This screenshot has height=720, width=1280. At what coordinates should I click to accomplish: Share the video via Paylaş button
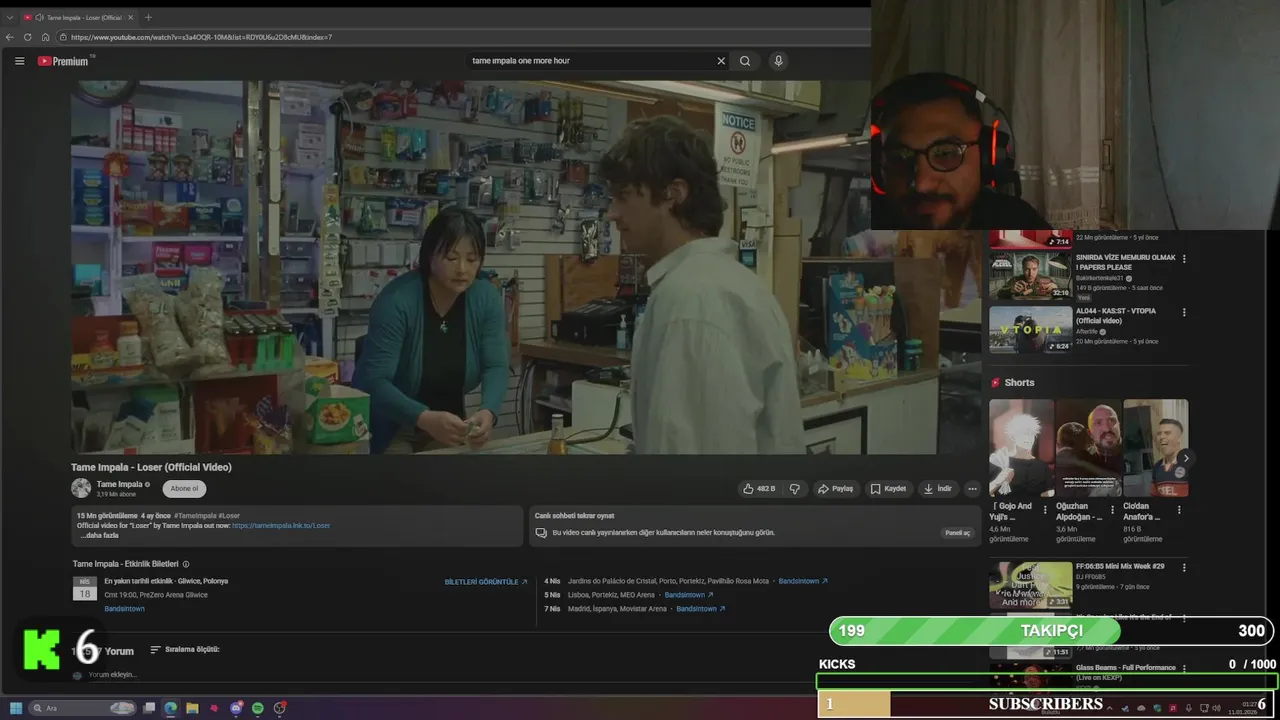point(836,489)
